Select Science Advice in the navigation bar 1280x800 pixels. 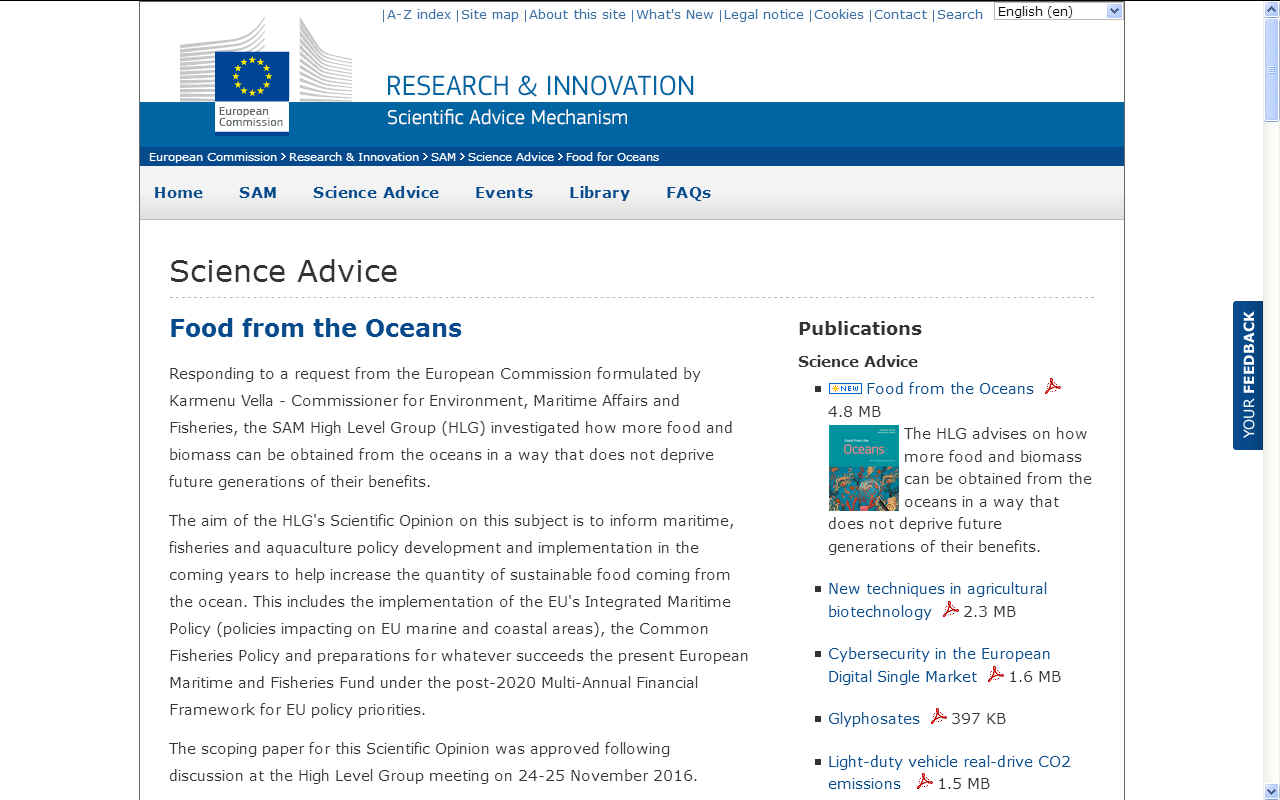(x=376, y=193)
